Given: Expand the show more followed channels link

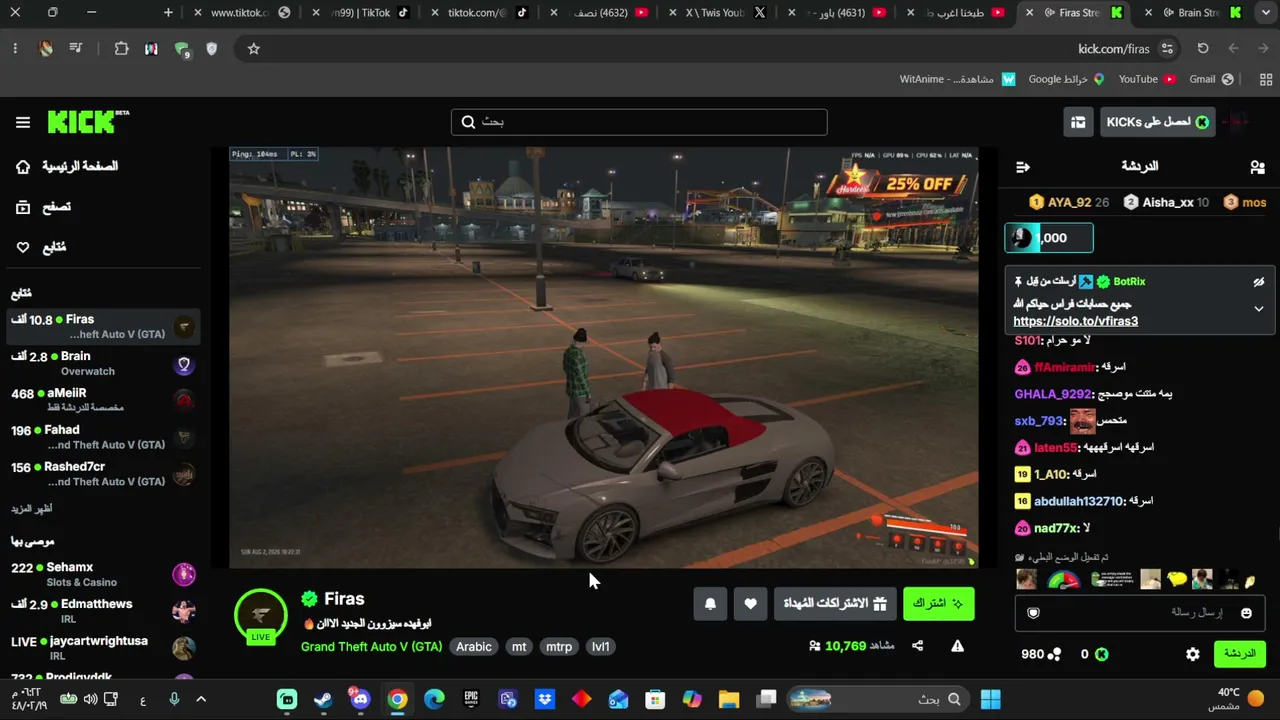Looking at the screenshot, I should (x=32, y=508).
